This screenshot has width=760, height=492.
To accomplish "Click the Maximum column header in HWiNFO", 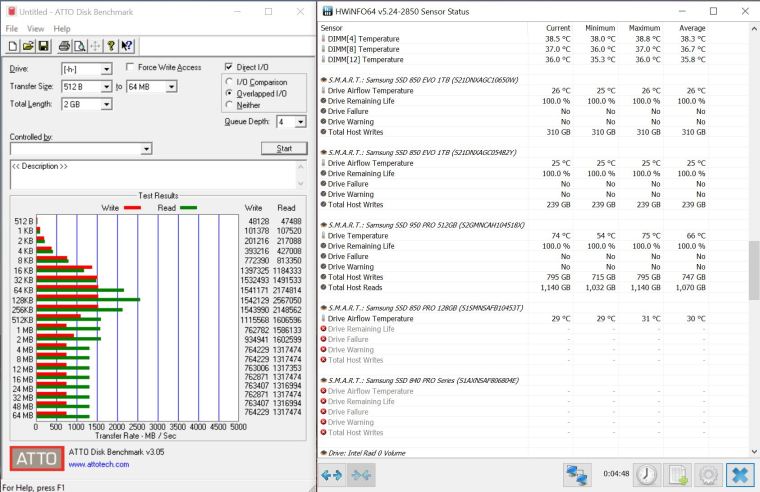I will (645, 28).
